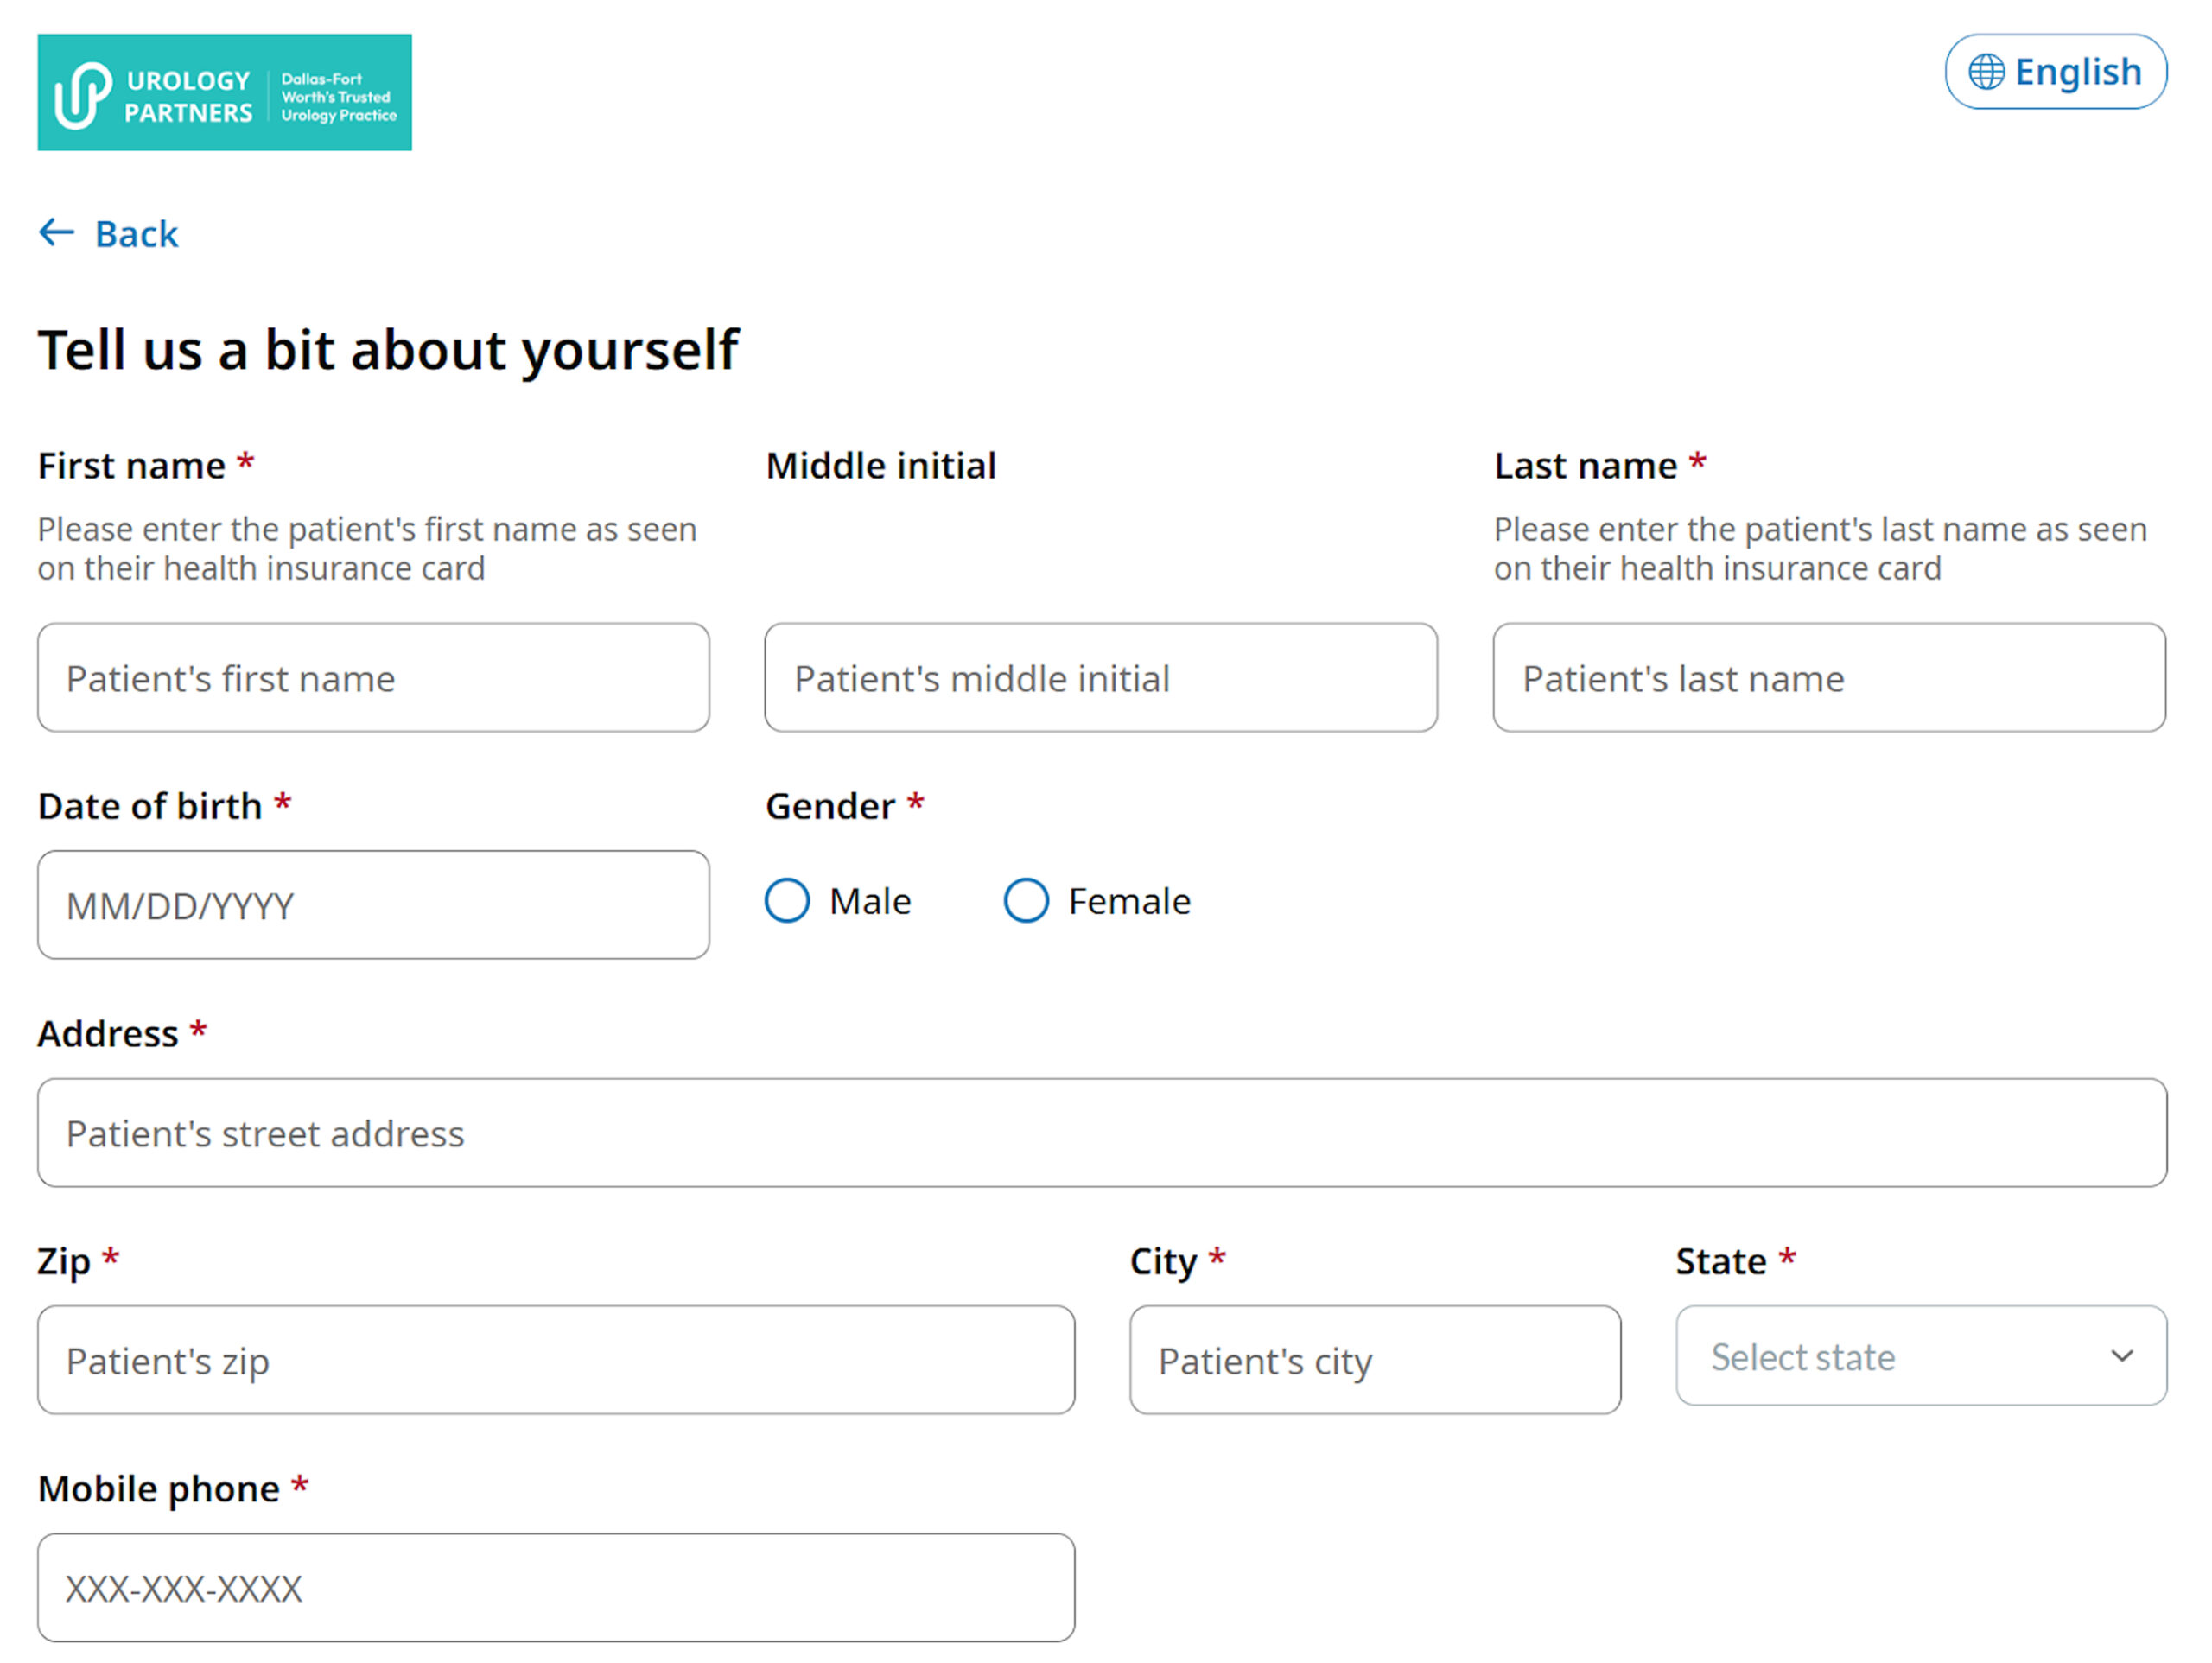Click the State dropdown chevron arrow
This screenshot has width=2212, height=1663.
(2122, 1356)
